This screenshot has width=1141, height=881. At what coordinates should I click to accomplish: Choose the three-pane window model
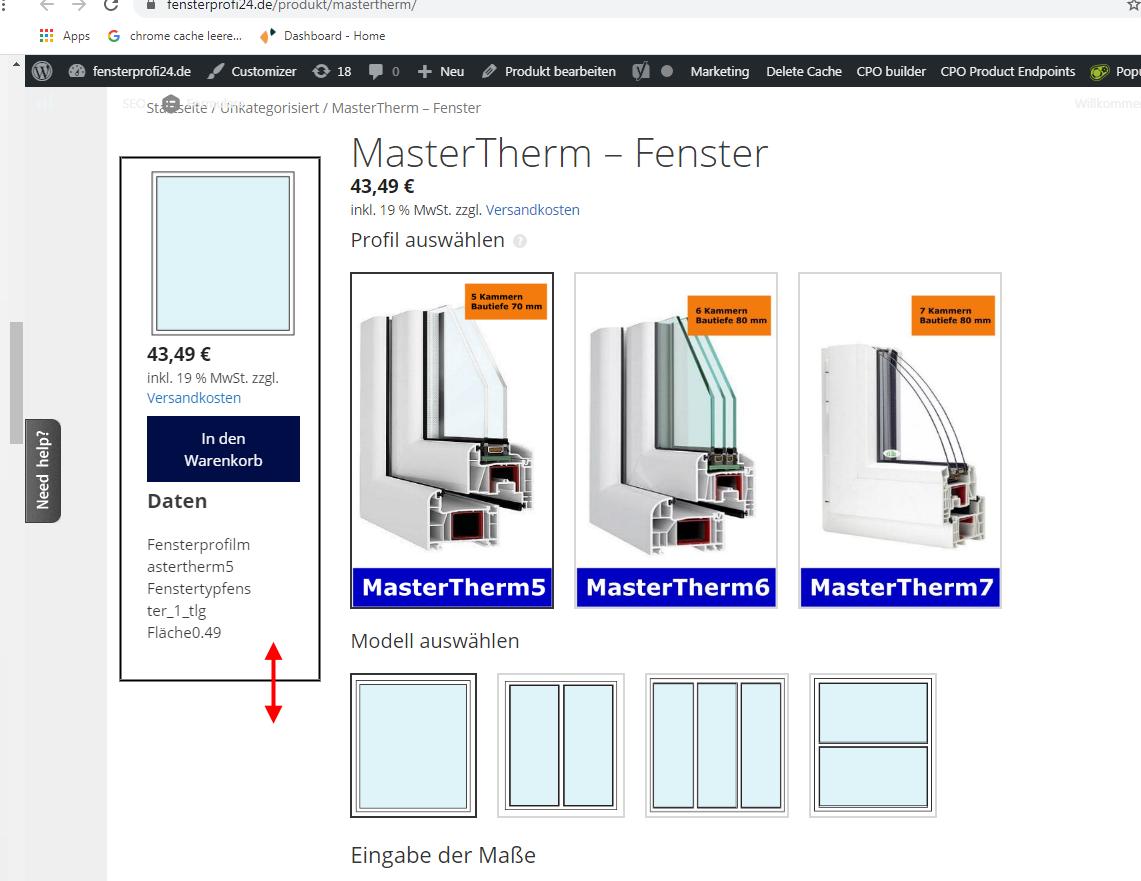(x=717, y=745)
